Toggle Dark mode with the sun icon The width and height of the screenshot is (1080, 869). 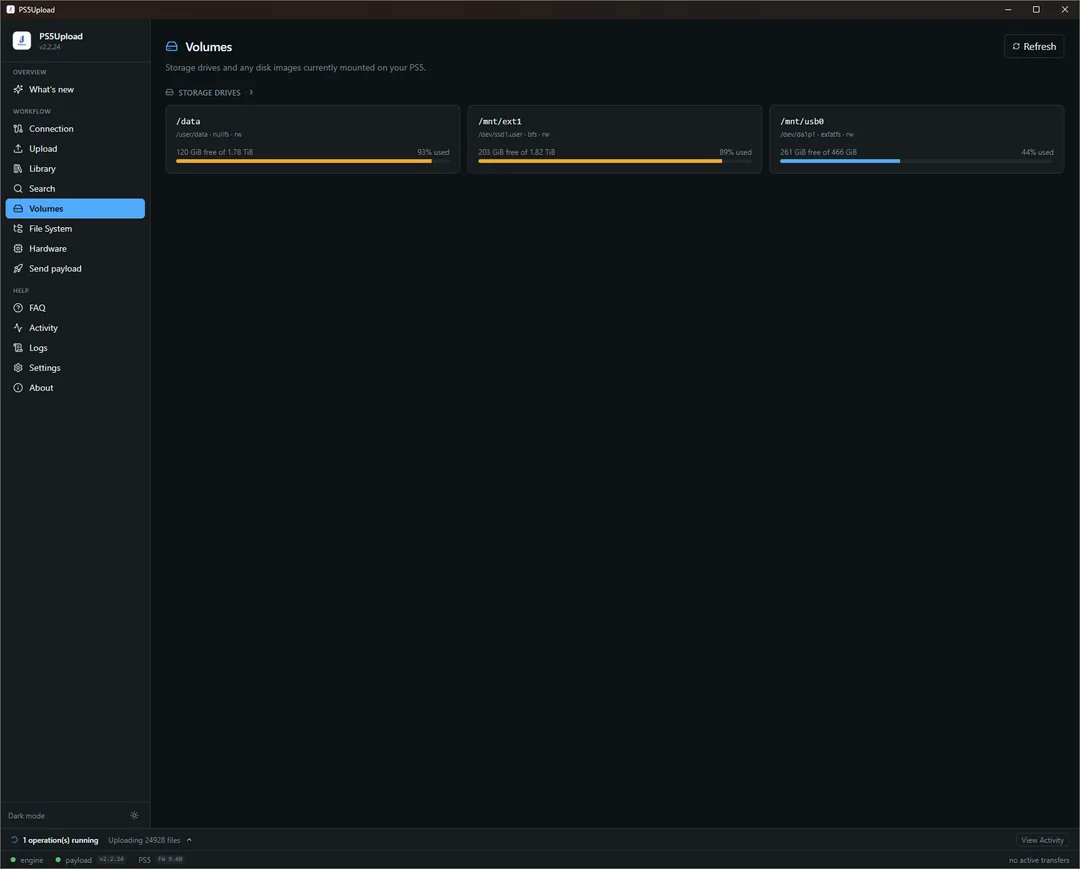pos(134,815)
